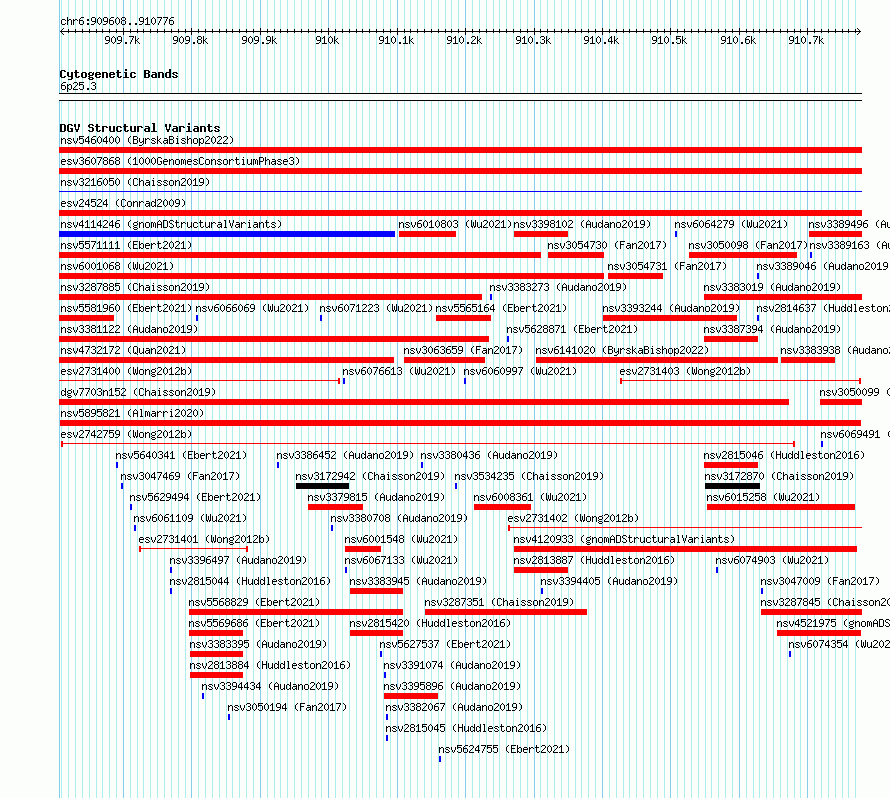Open nsv3395896 (Audano2019) label
The image size is (890, 798).
click(452, 686)
